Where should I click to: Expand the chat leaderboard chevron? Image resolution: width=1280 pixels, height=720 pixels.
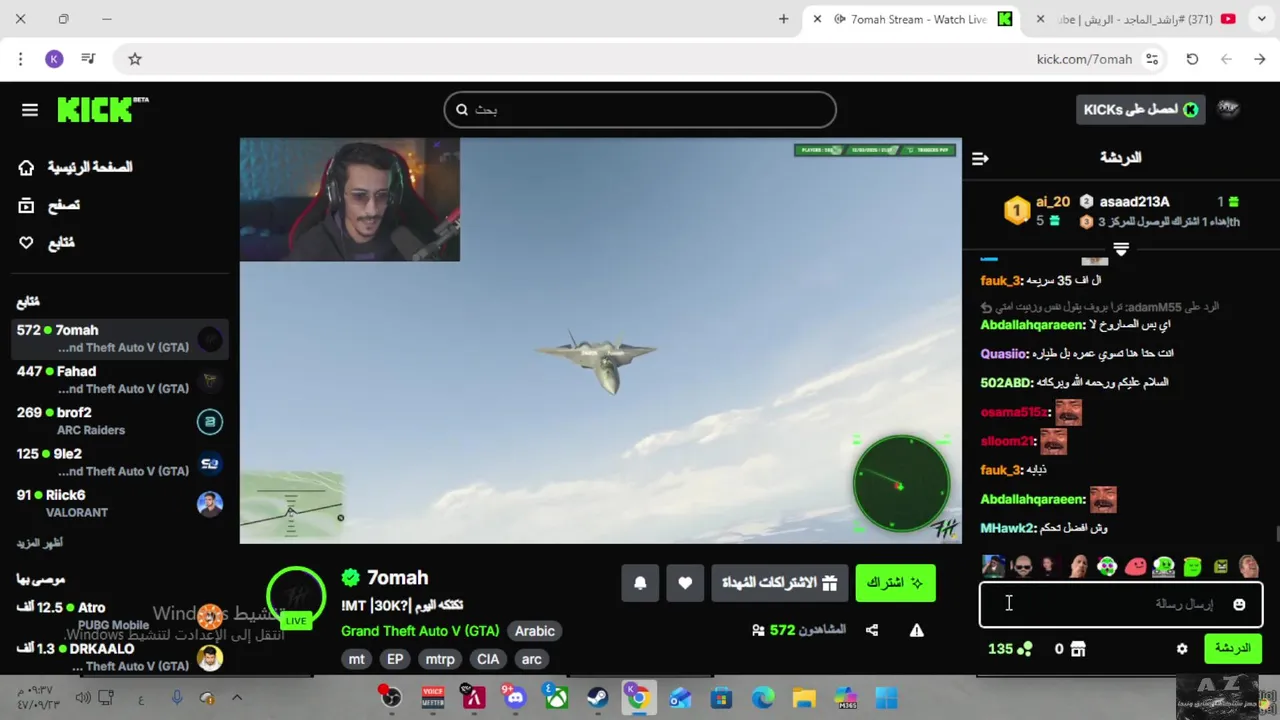[1121, 249]
